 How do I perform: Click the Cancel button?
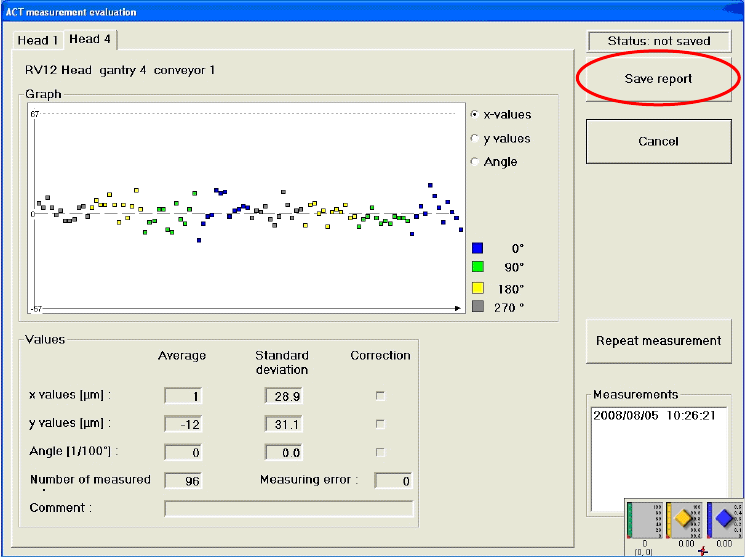coord(658,142)
